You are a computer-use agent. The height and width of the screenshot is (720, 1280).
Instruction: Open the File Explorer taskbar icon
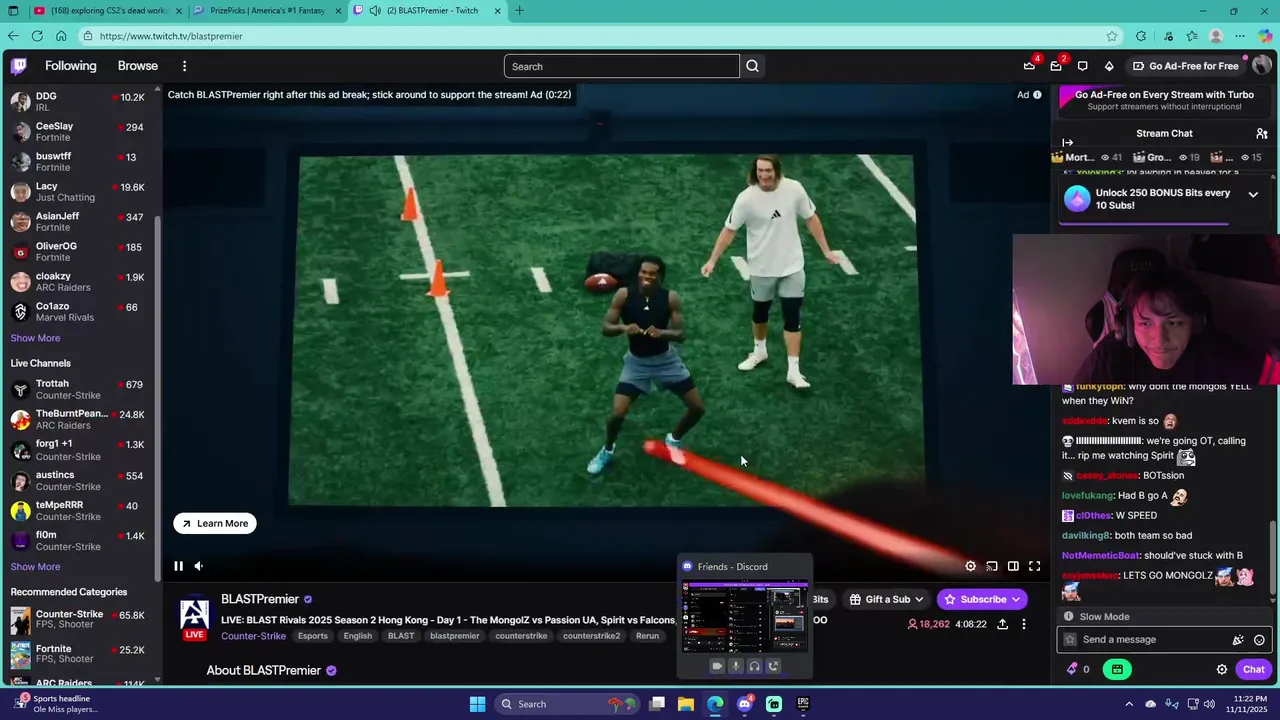click(686, 704)
